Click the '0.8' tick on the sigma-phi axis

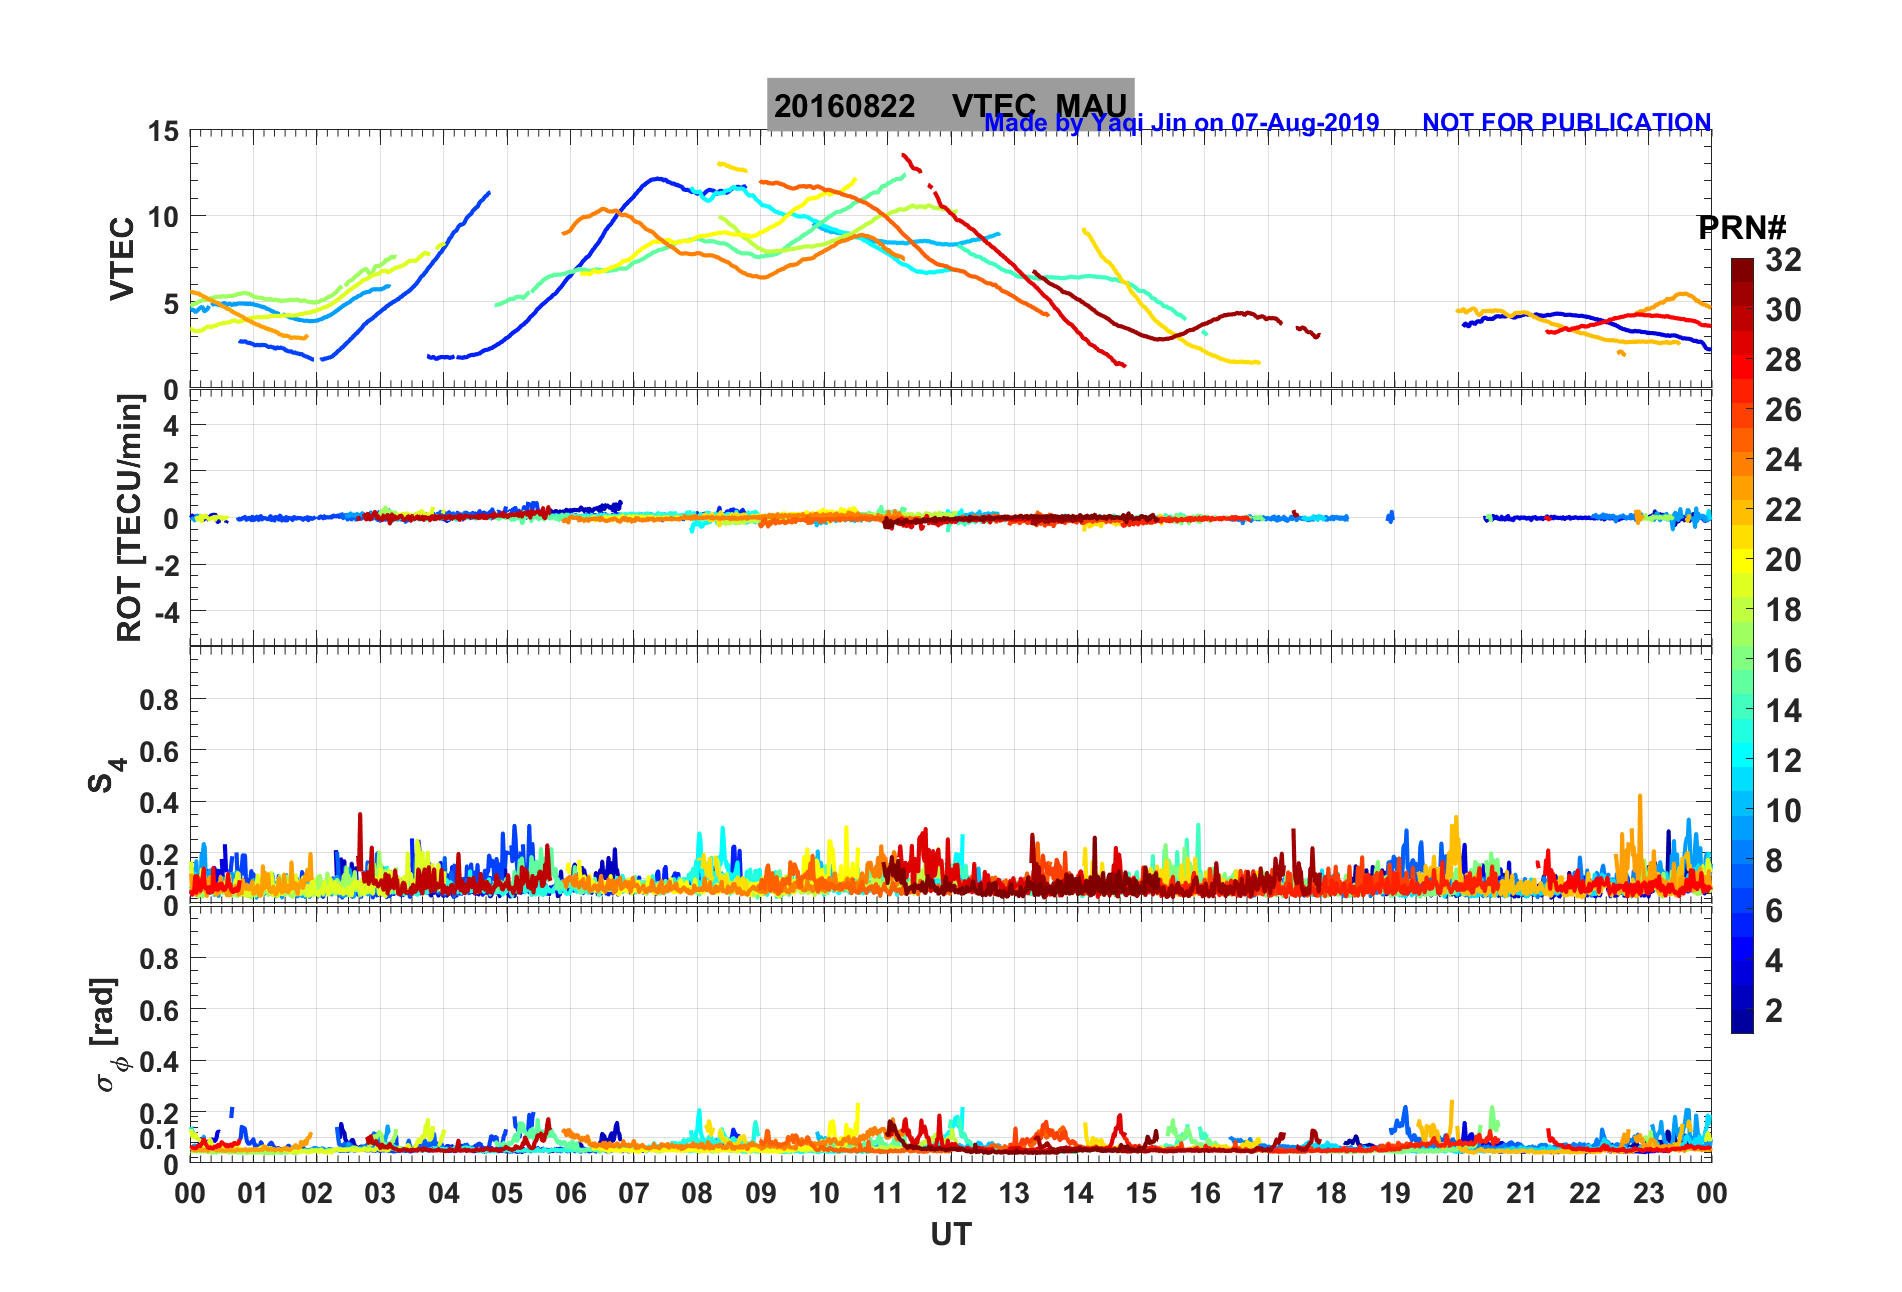pyautogui.click(x=159, y=959)
